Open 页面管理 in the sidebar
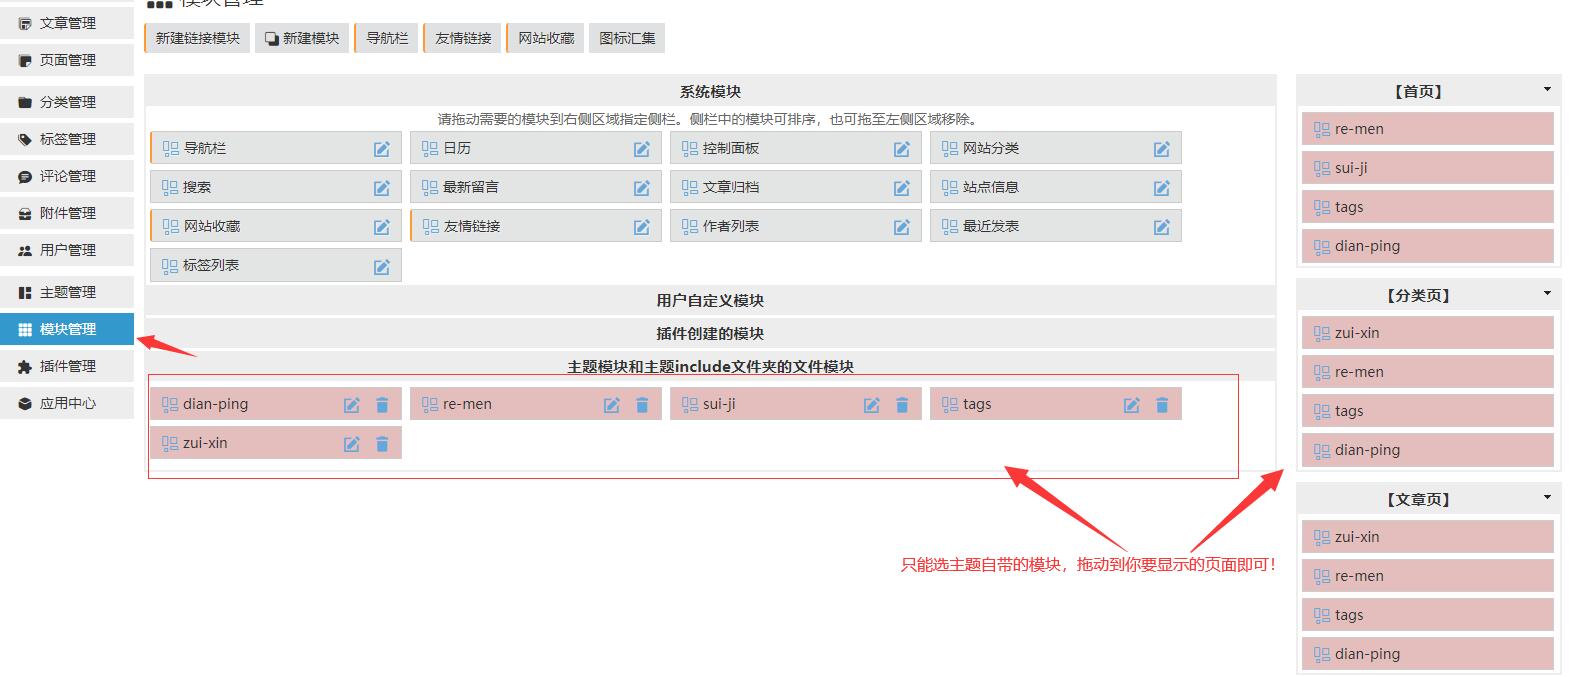The image size is (1572, 677). tap(67, 60)
